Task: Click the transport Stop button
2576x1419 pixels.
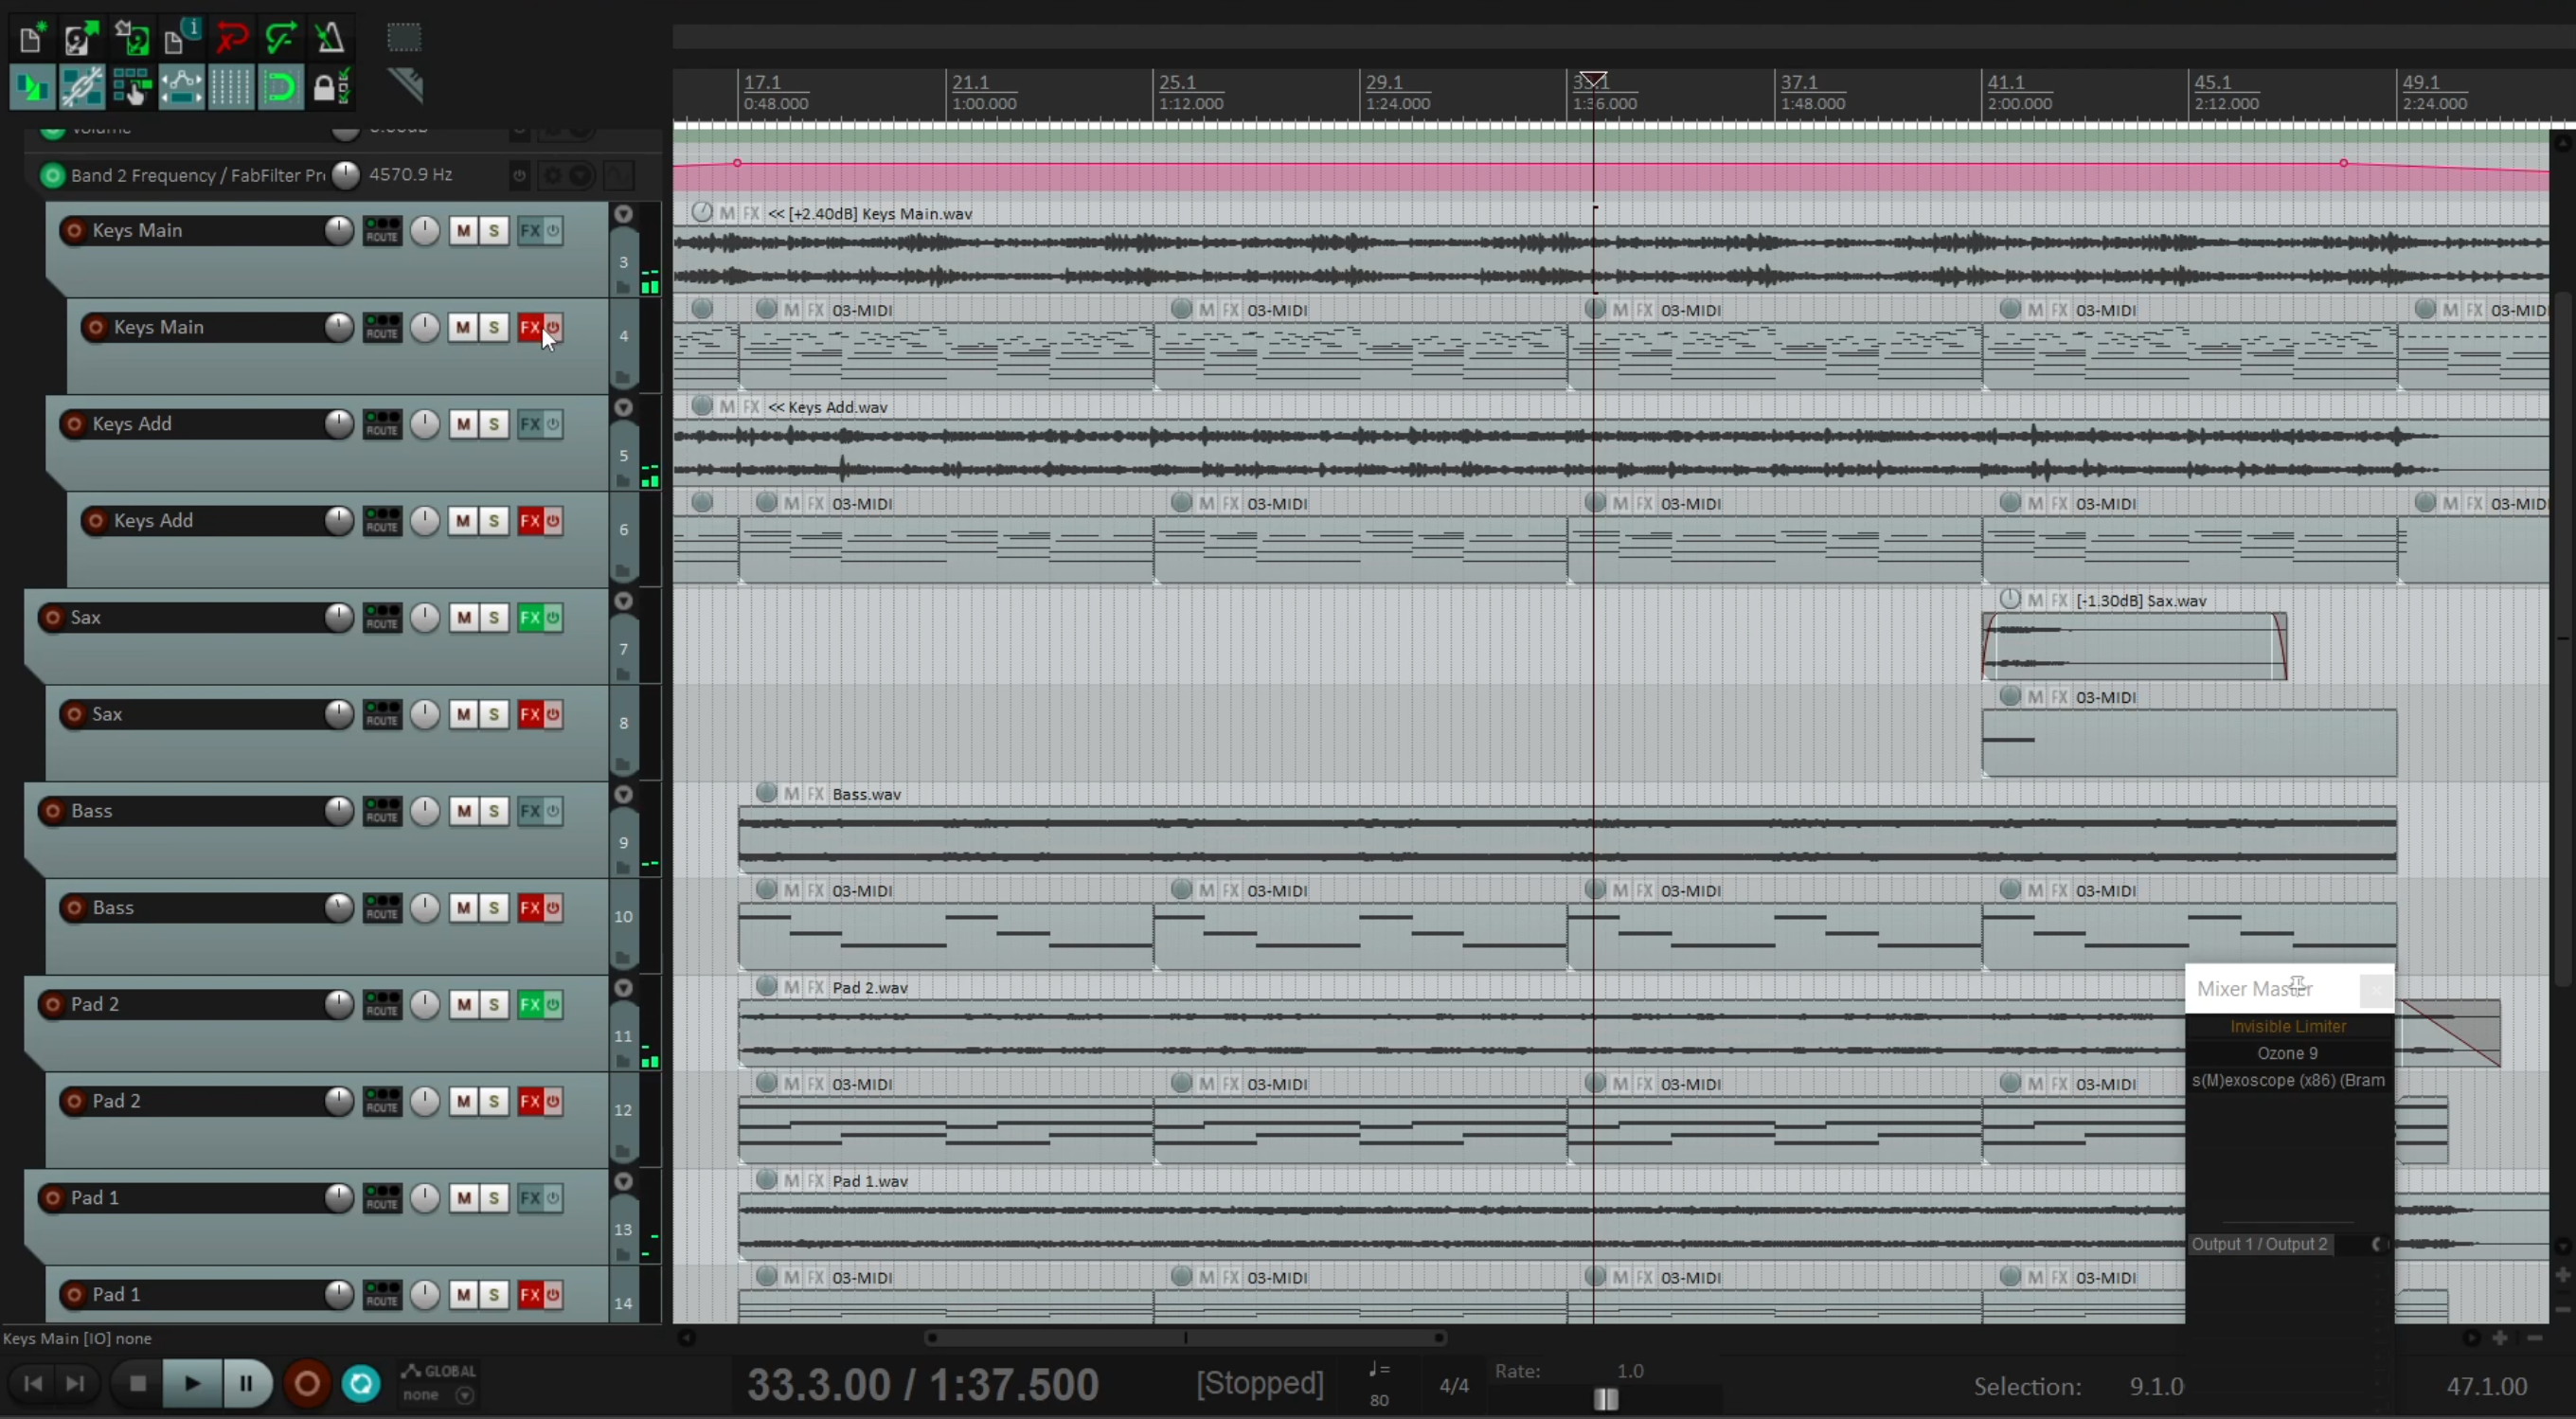Action: 138,1384
